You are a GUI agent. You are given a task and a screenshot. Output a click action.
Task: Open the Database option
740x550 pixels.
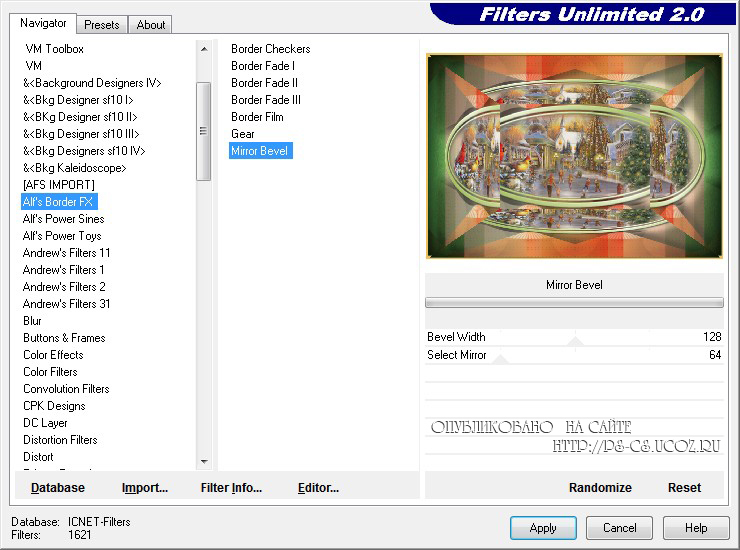tap(58, 488)
